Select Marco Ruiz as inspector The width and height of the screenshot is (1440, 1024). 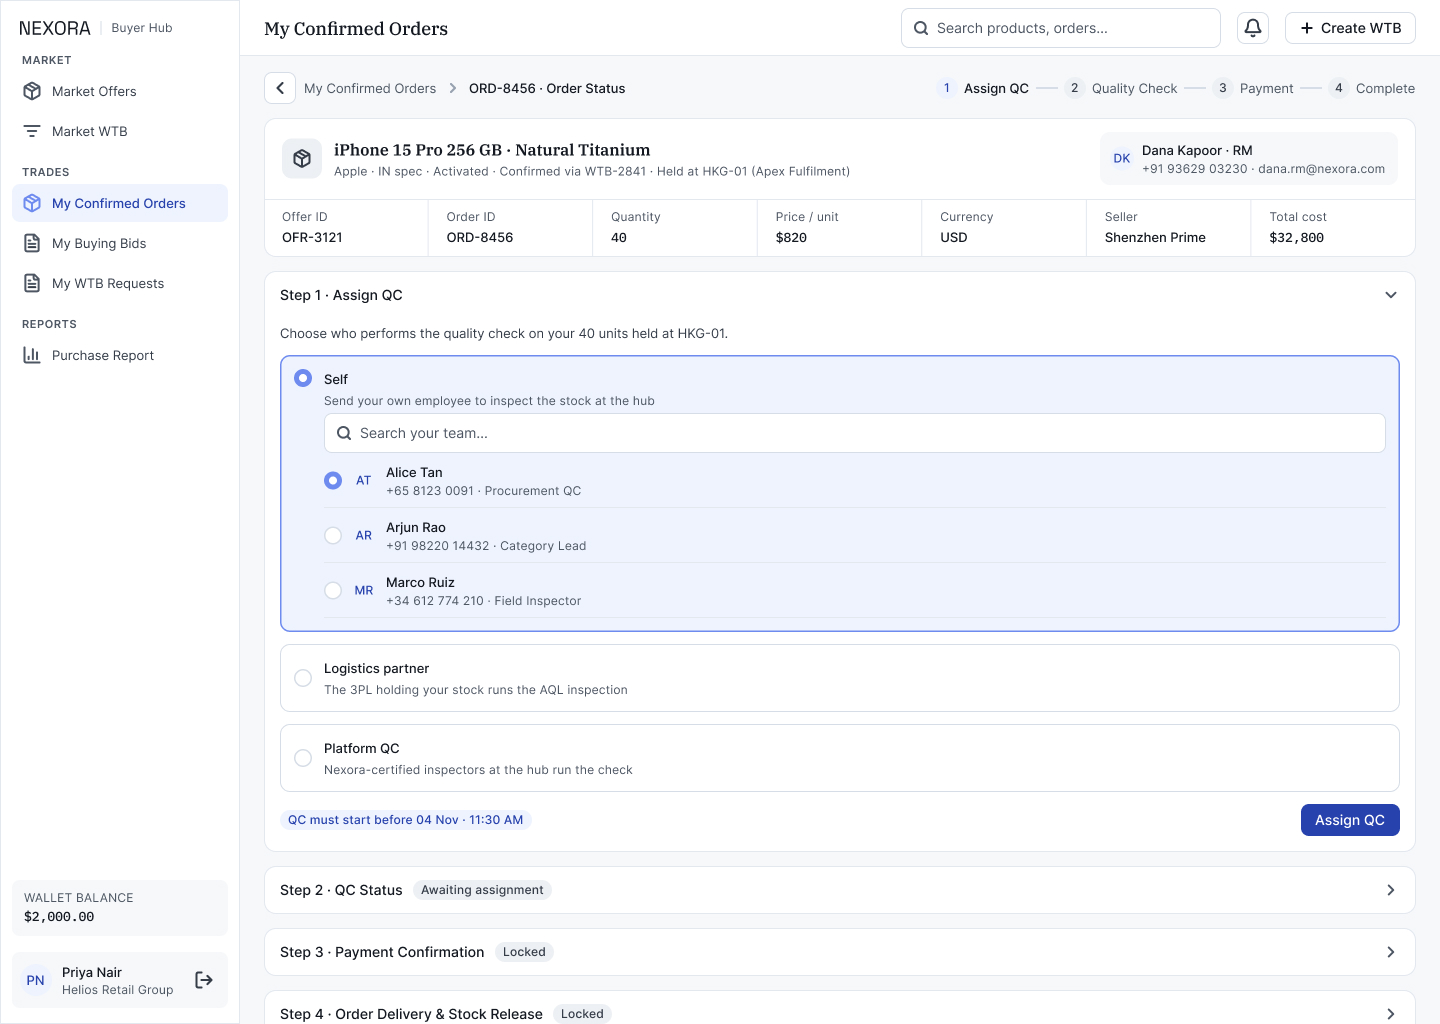click(x=333, y=591)
